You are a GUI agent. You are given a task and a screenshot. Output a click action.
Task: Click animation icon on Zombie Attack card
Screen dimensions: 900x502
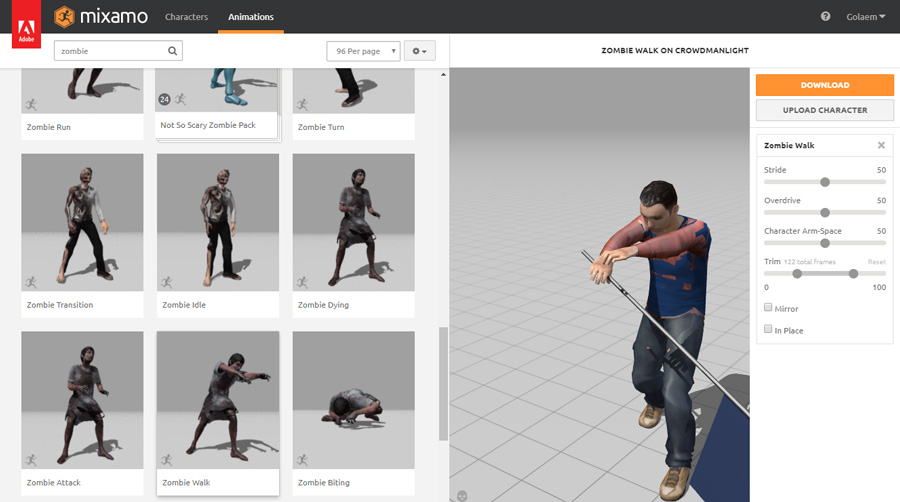tap(31, 460)
